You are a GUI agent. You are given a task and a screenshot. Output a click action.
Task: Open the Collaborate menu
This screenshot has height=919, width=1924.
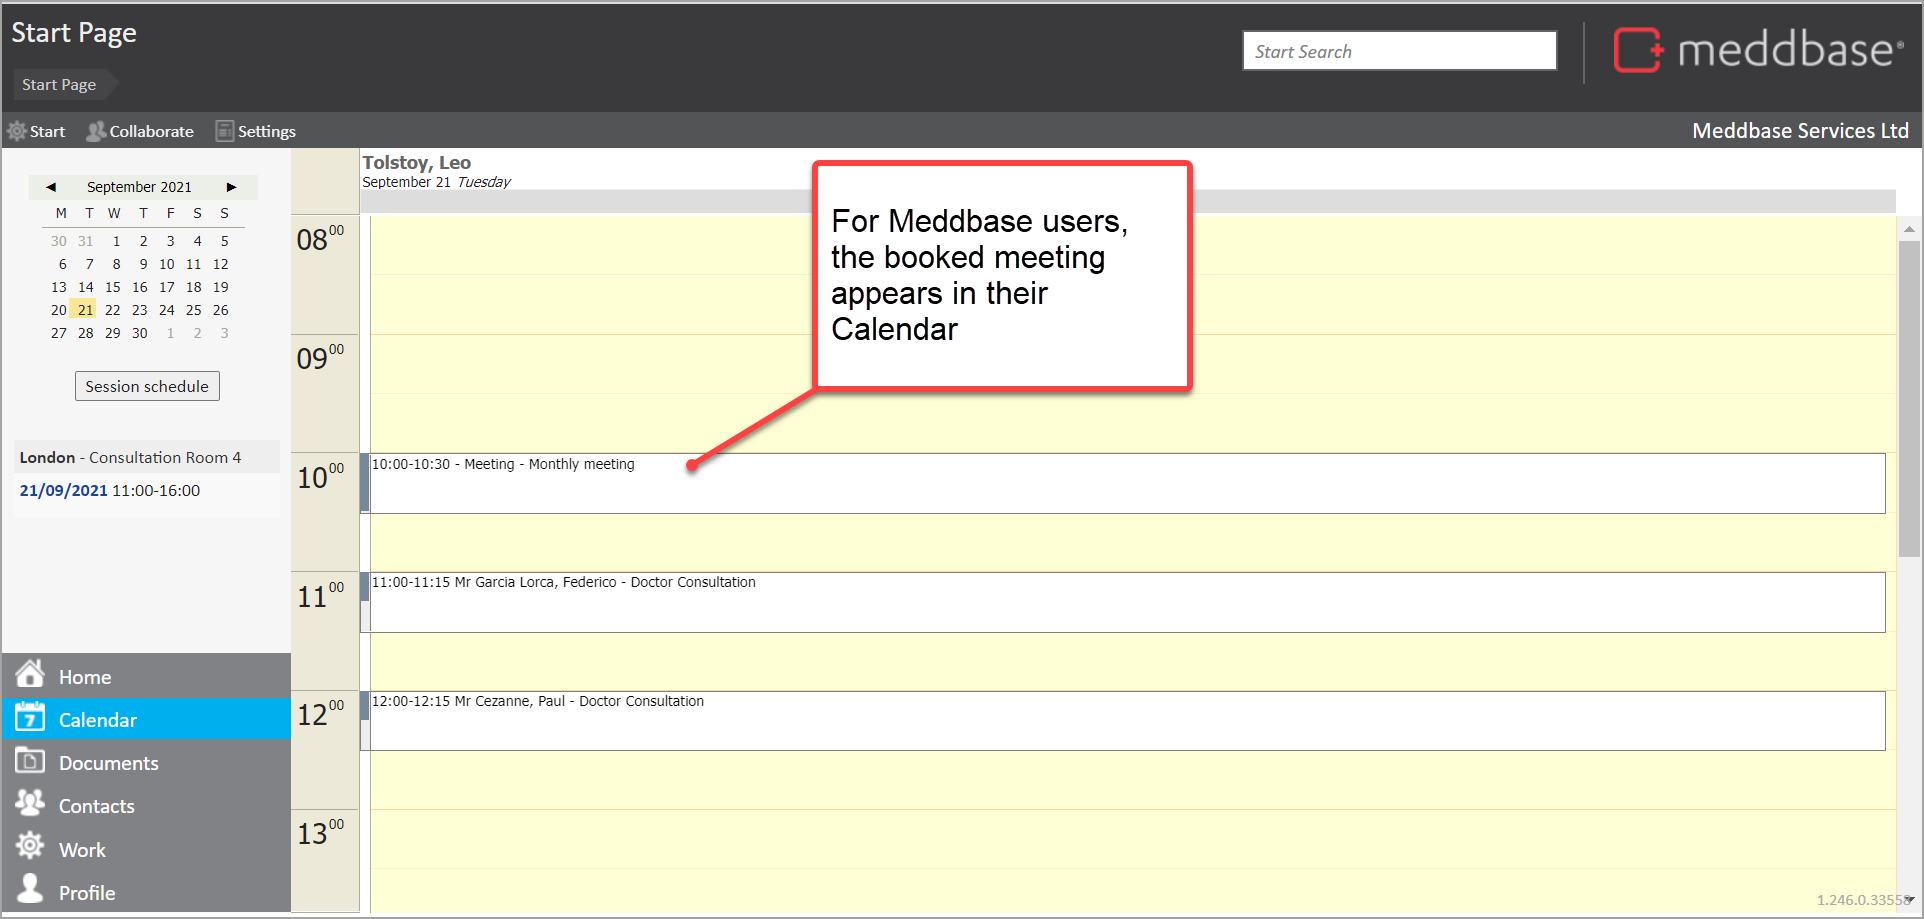pyautogui.click(x=140, y=131)
